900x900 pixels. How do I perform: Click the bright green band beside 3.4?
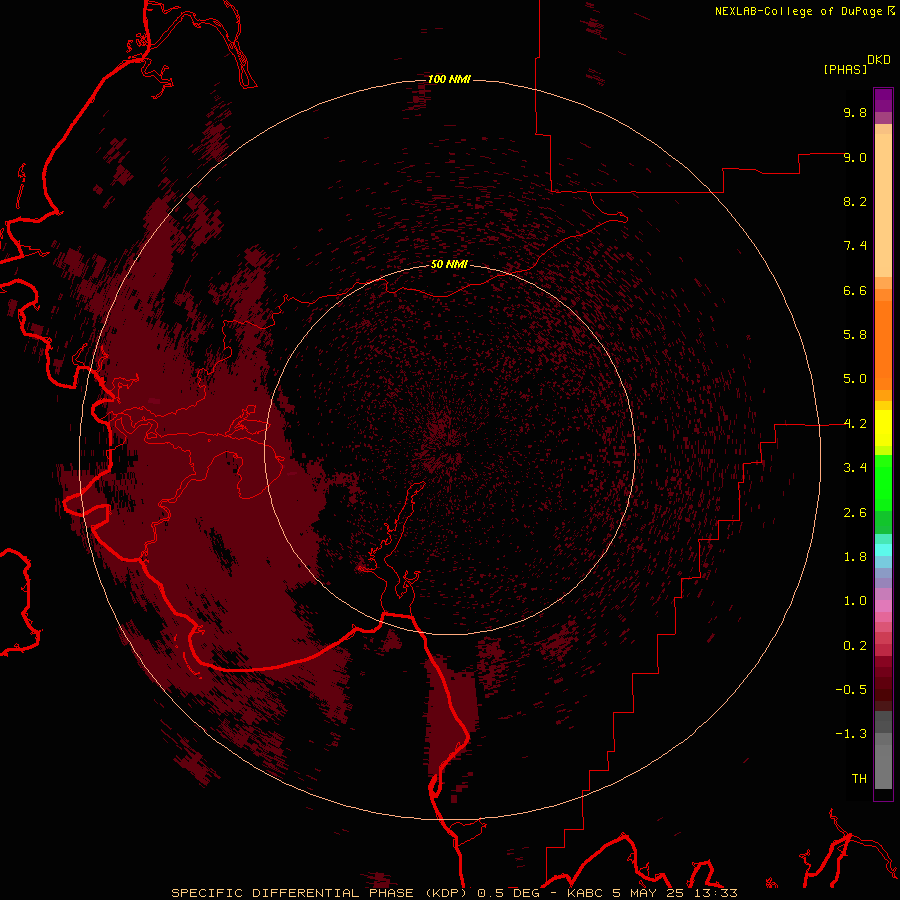(x=883, y=482)
